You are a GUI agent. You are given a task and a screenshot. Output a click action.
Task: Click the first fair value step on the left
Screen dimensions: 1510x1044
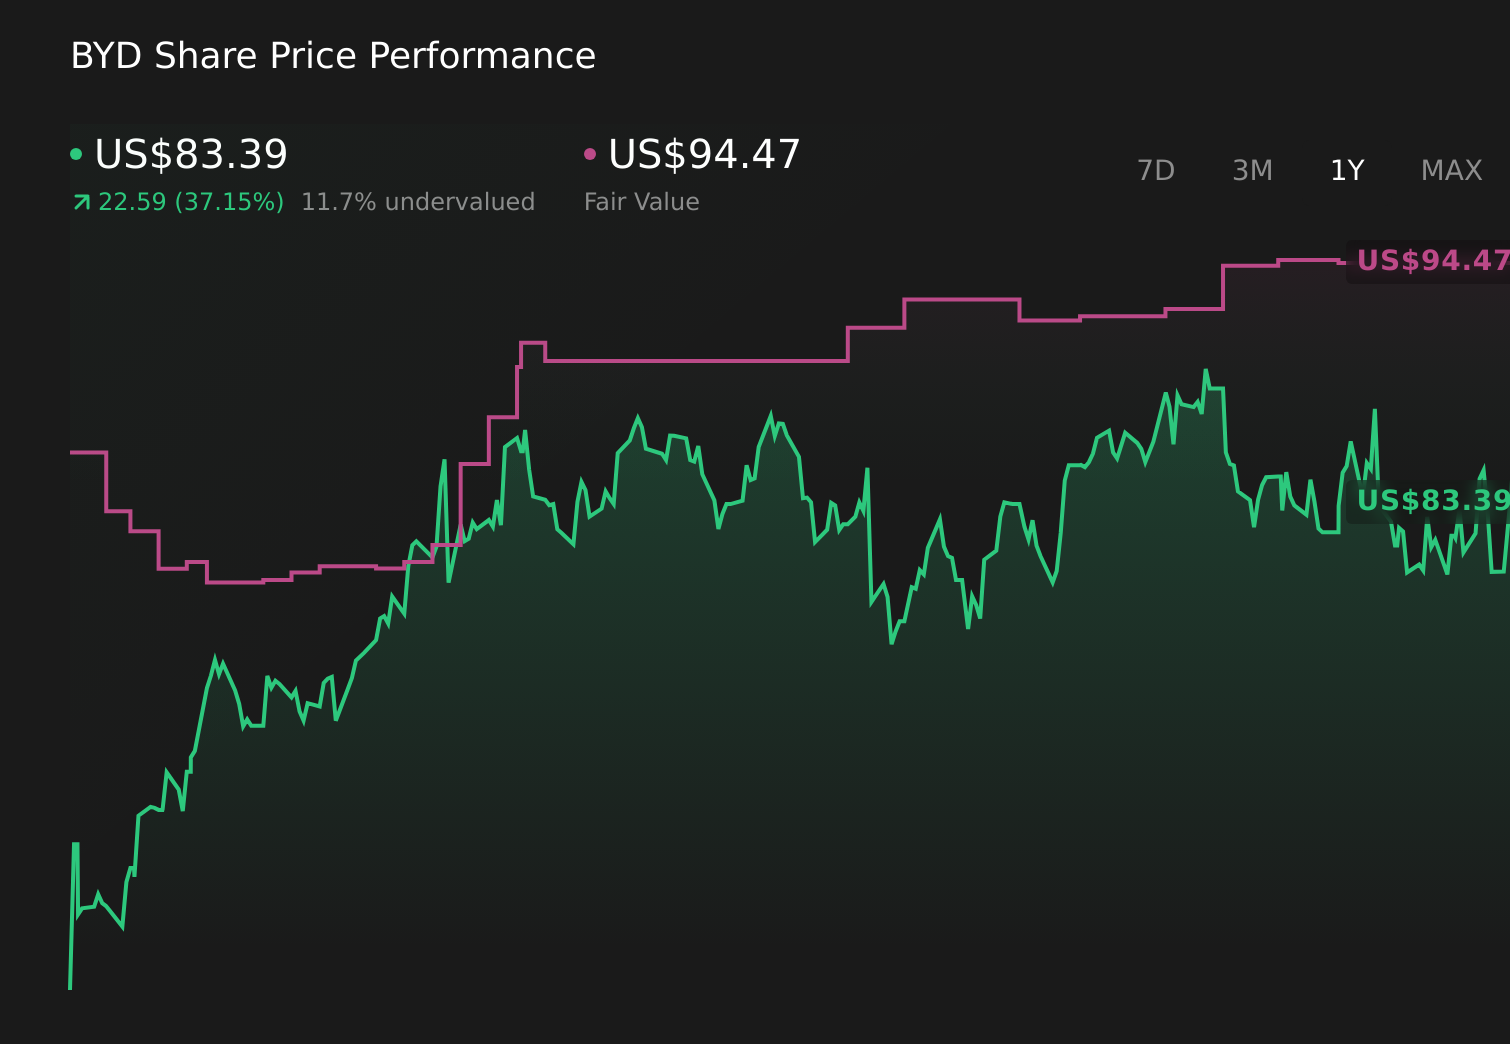tap(85, 452)
